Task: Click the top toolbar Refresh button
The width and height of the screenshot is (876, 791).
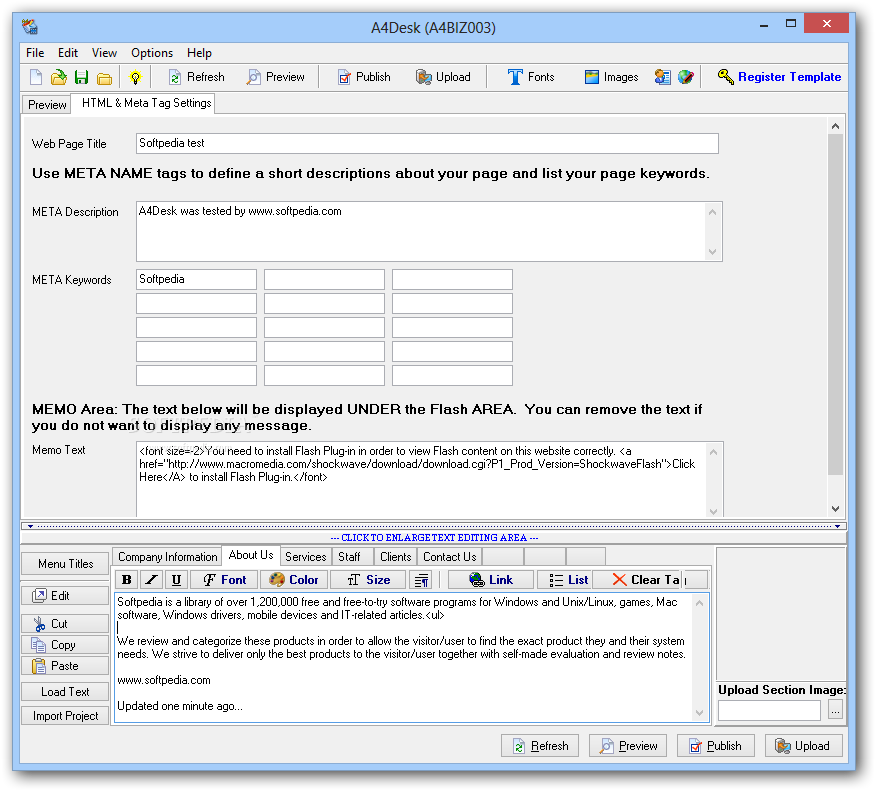Action: pyautogui.click(x=197, y=77)
